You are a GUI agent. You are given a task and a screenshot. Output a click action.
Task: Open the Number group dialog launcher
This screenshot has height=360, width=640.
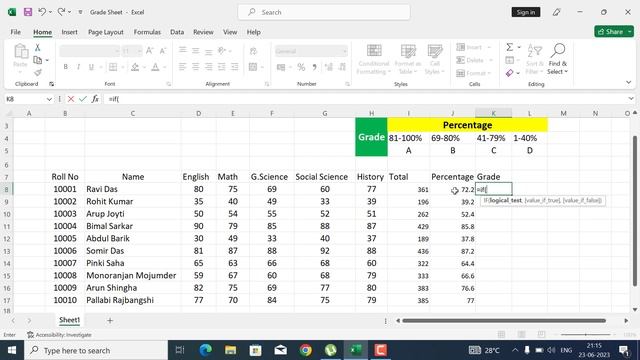pyautogui.click(x=347, y=84)
